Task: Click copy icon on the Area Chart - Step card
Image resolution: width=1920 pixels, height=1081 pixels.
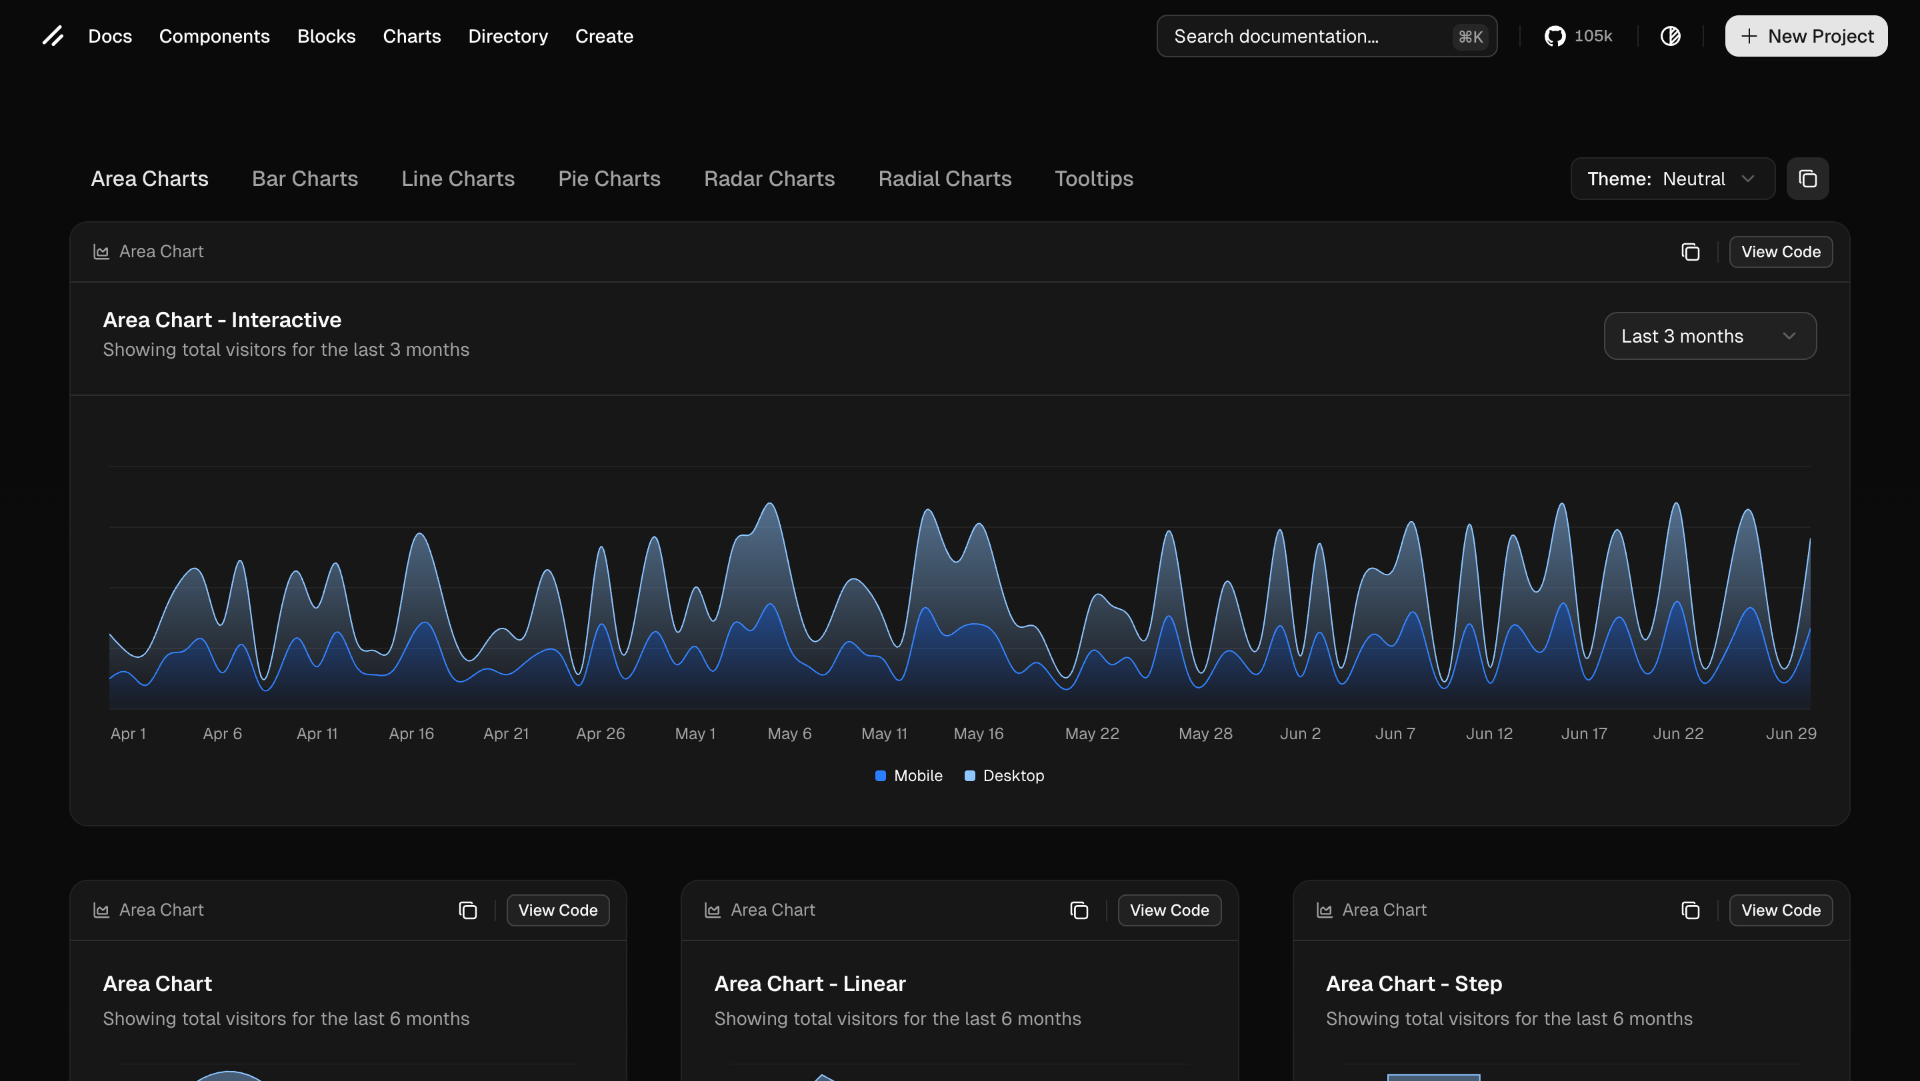Action: pyautogui.click(x=1690, y=910)
